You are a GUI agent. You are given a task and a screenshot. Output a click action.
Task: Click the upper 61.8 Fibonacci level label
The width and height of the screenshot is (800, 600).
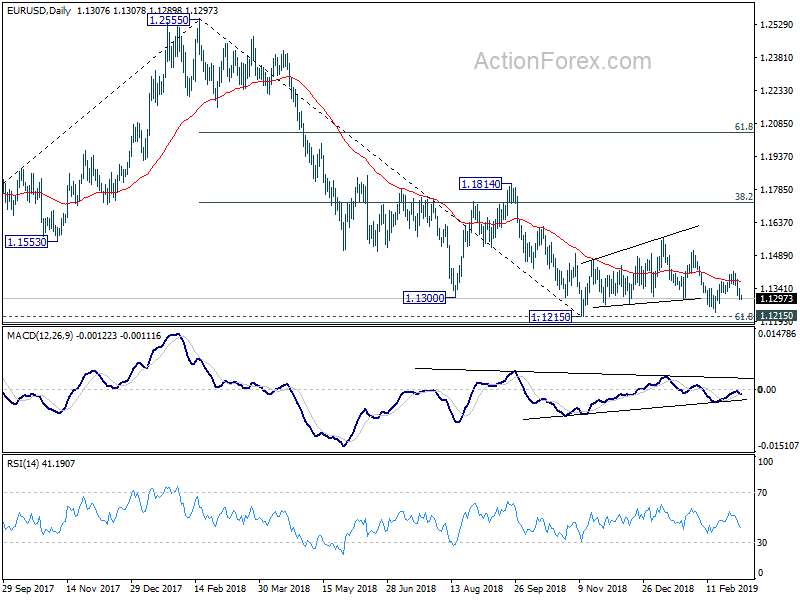click(744, 126)
